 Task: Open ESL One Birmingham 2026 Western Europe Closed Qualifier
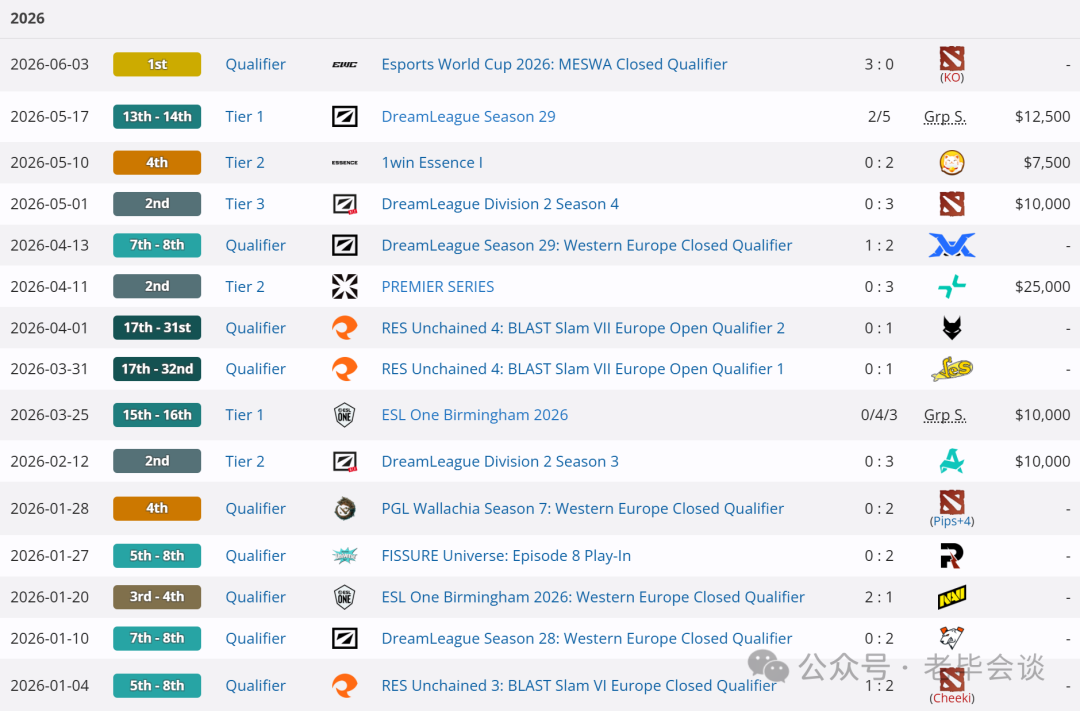pos(593,597)
